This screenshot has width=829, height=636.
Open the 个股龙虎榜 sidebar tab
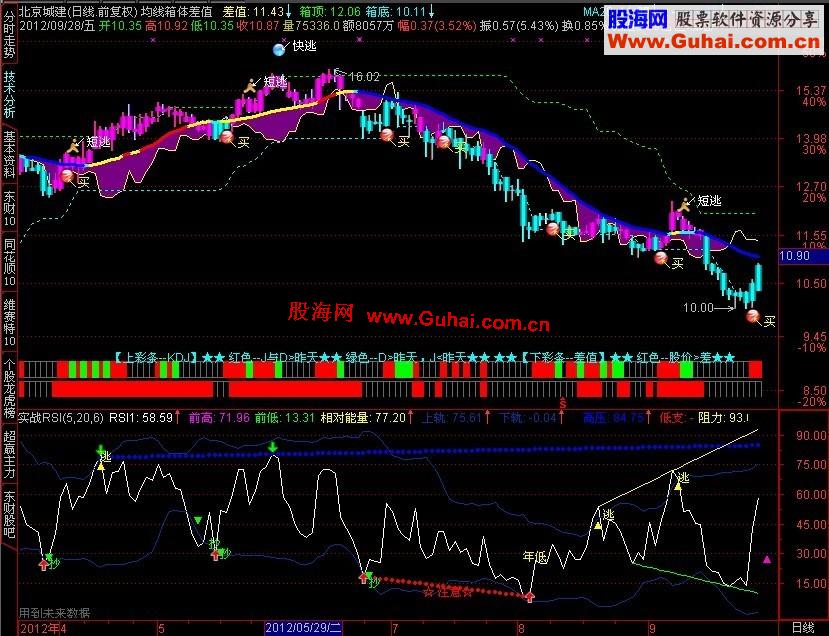[x=9, y=389]
